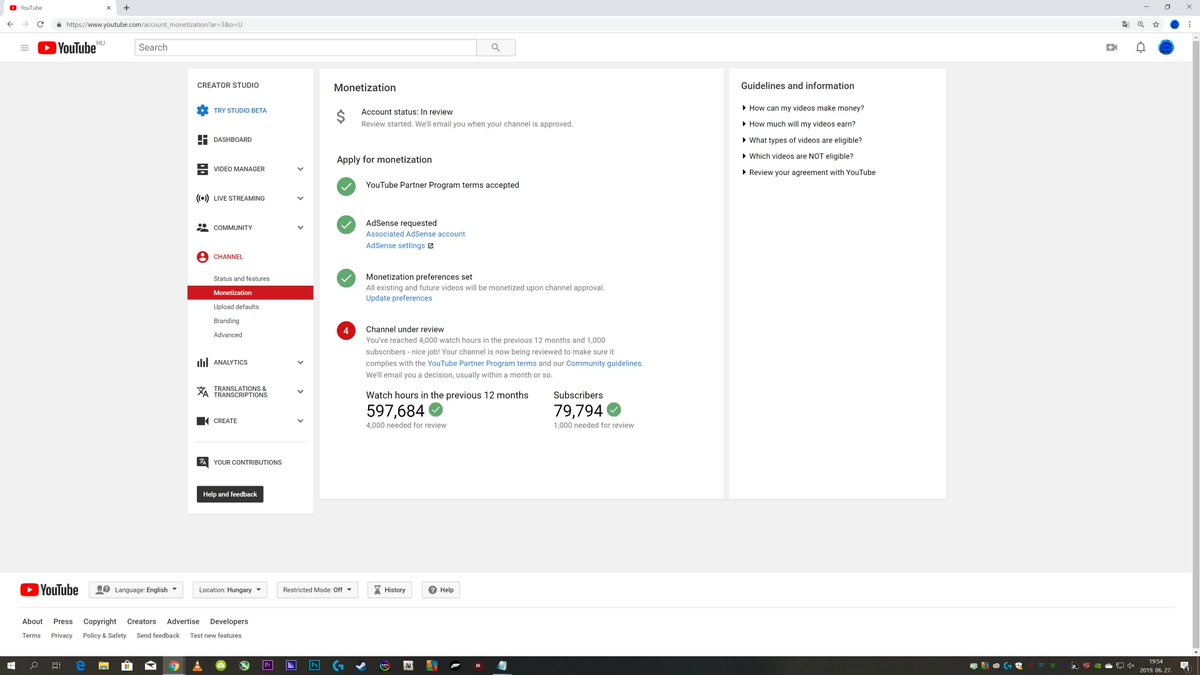Select the YouTube browser tab
1200x675 pixels.
(58, 7)
